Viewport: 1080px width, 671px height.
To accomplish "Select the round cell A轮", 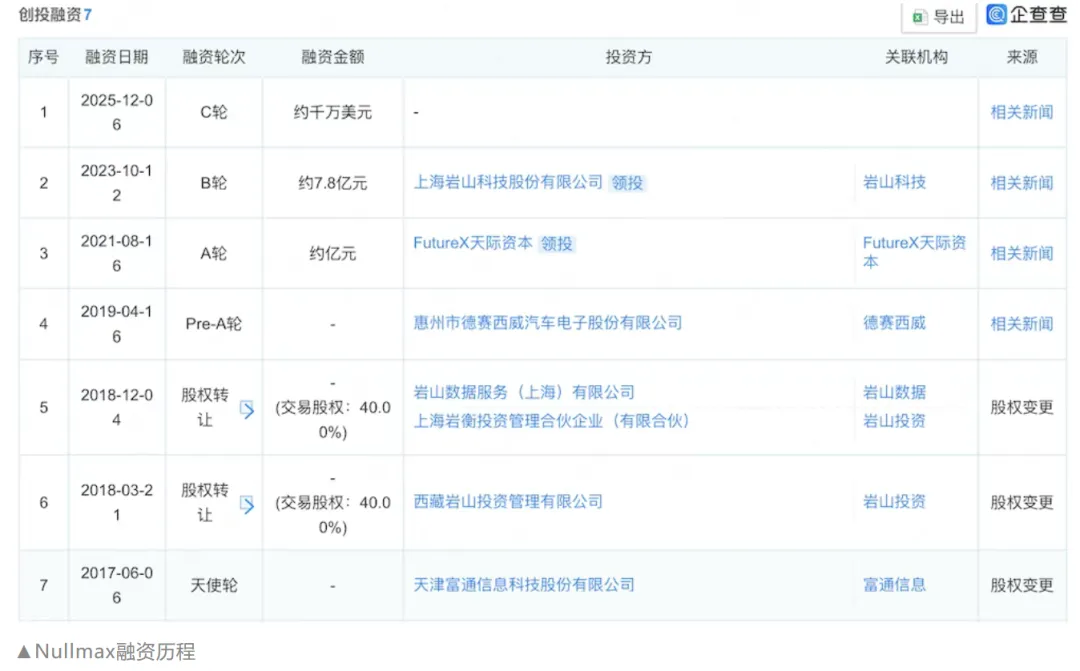I will point(214,254).
